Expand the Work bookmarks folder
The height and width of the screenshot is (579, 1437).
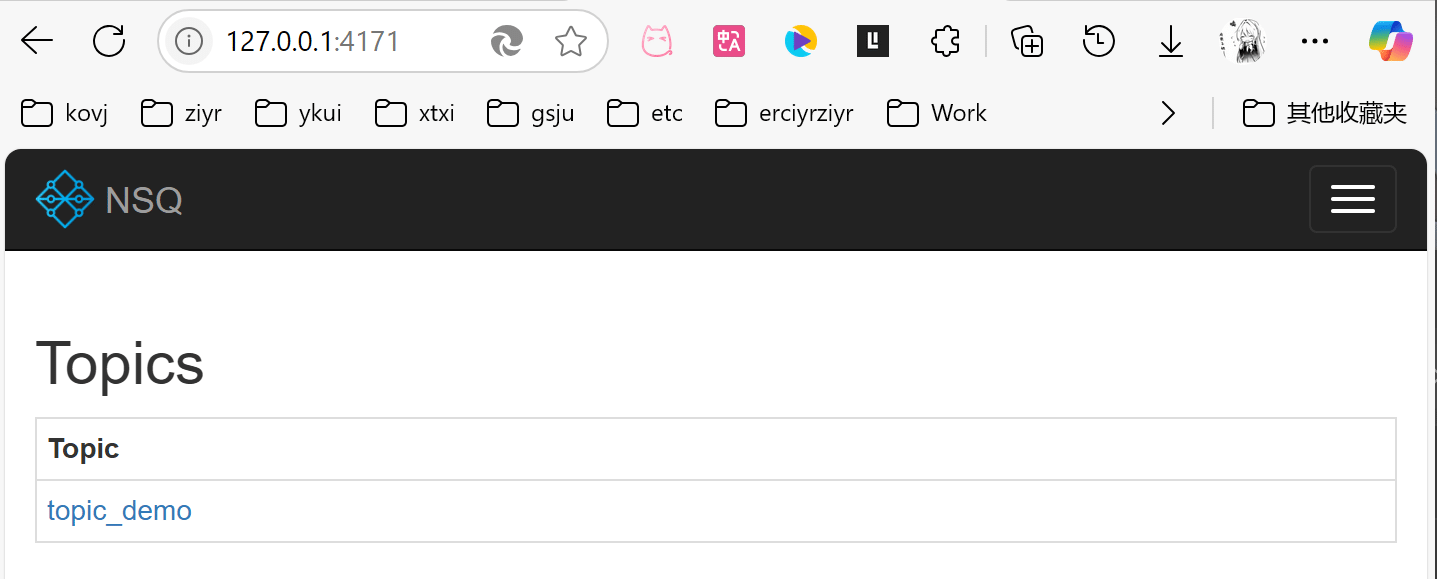click(937, 114)
